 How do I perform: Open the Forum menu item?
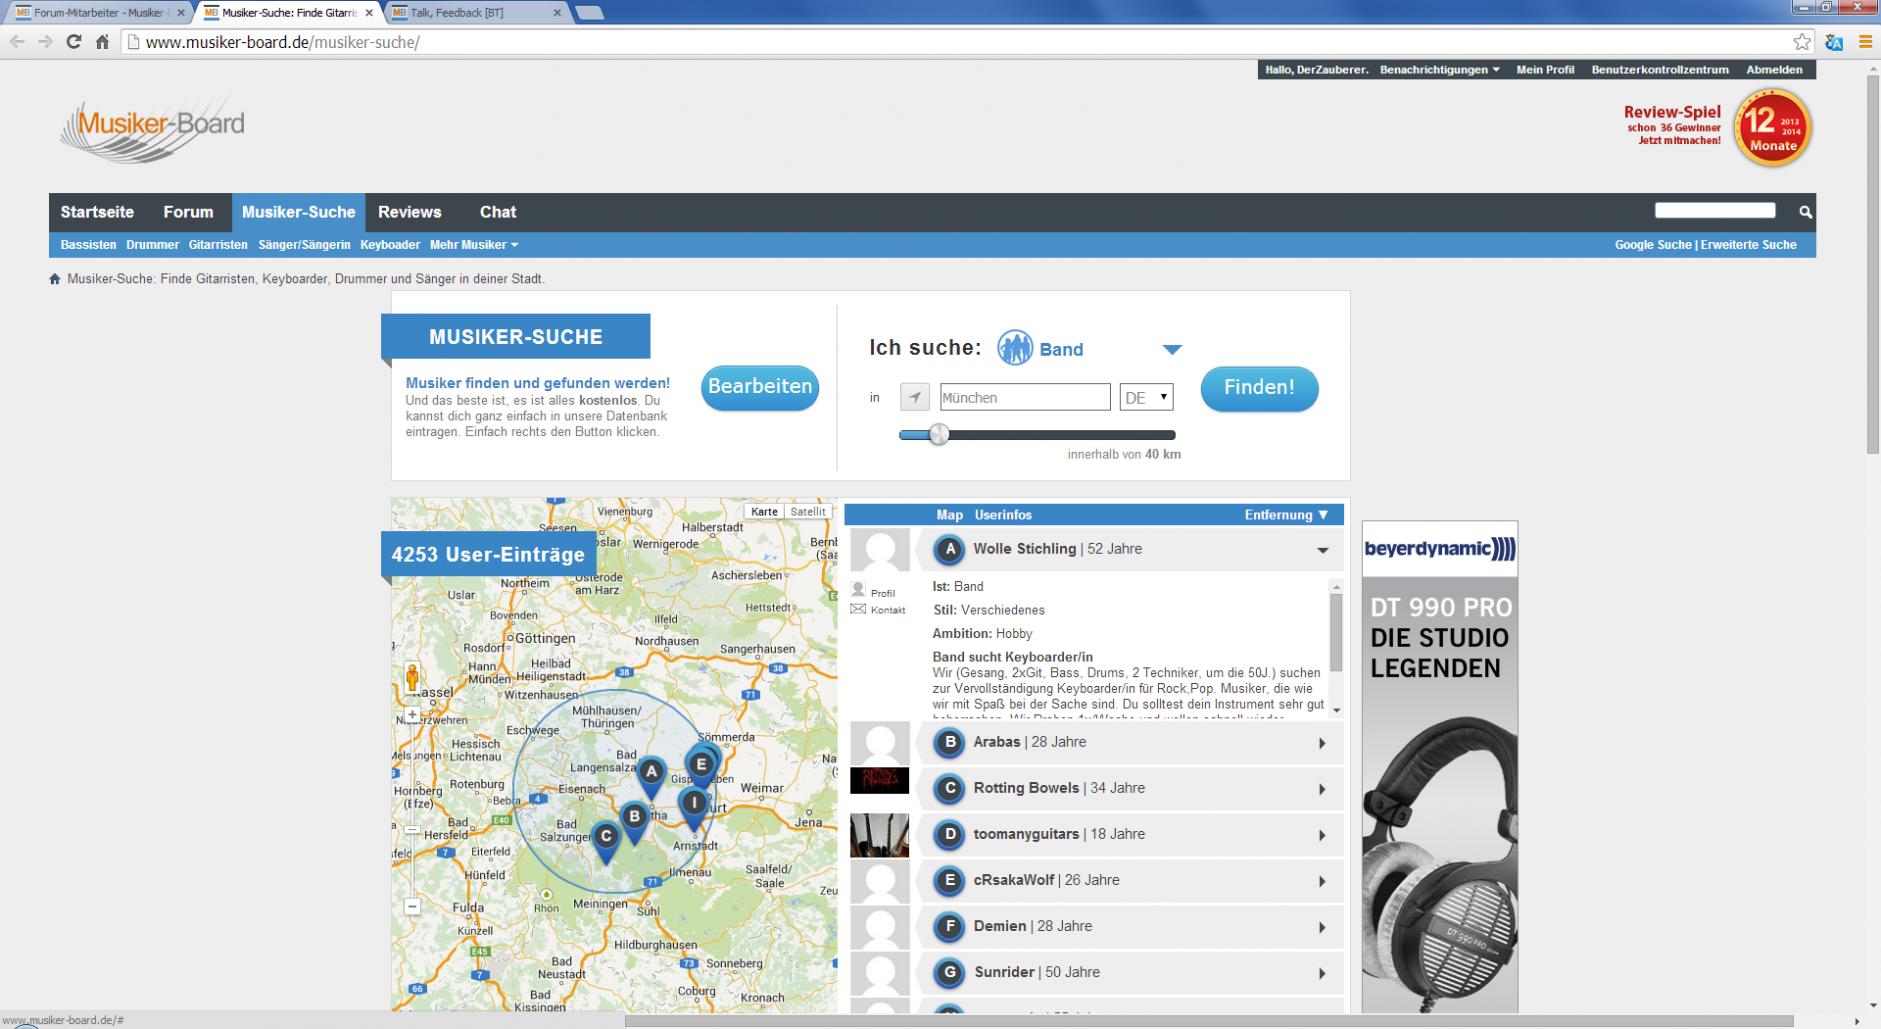click(x=188, y=212)
